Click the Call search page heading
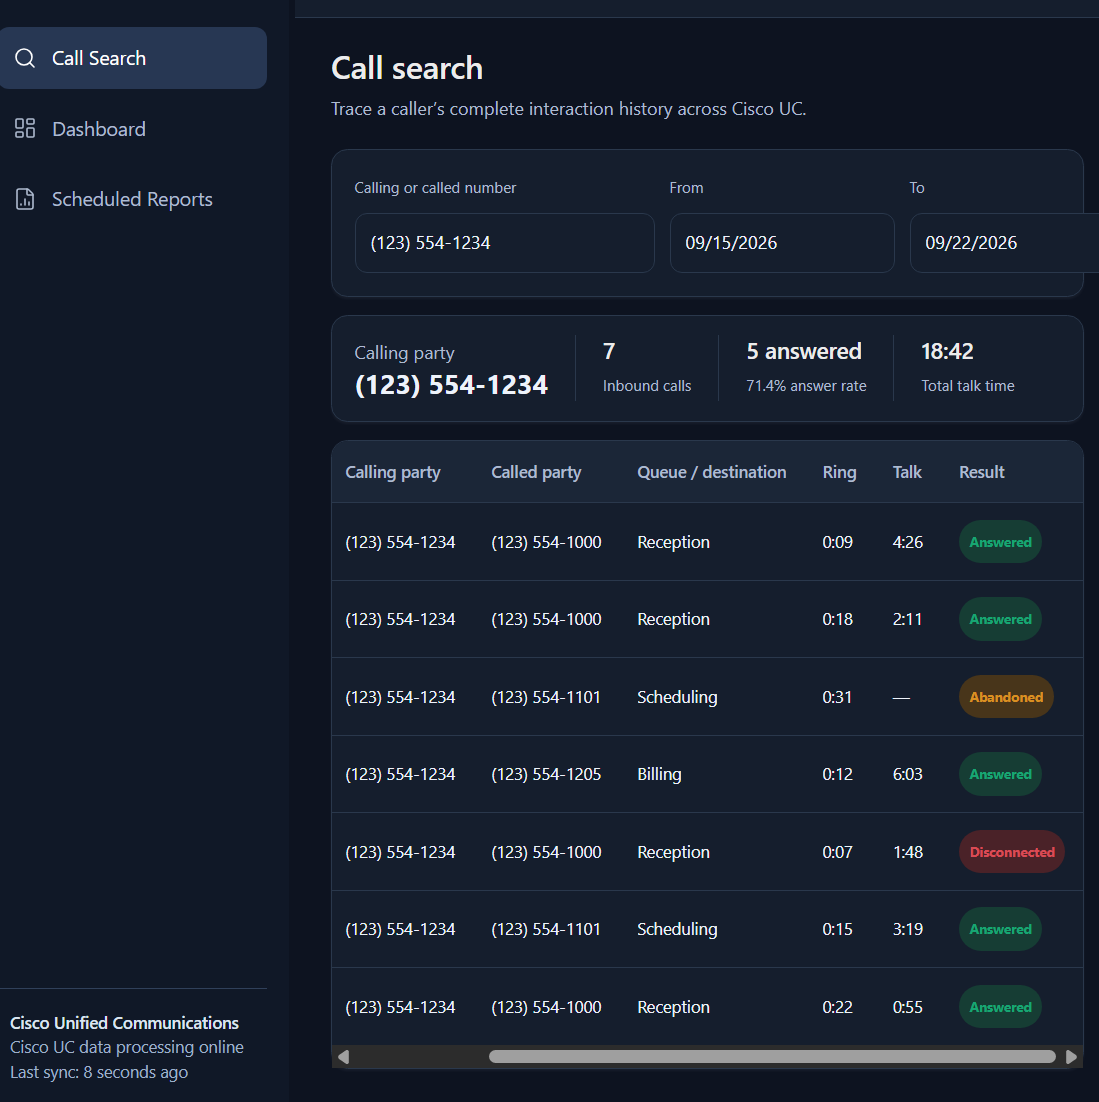1099x1102 pixels. pyautogui.click(x=407, y=68)
